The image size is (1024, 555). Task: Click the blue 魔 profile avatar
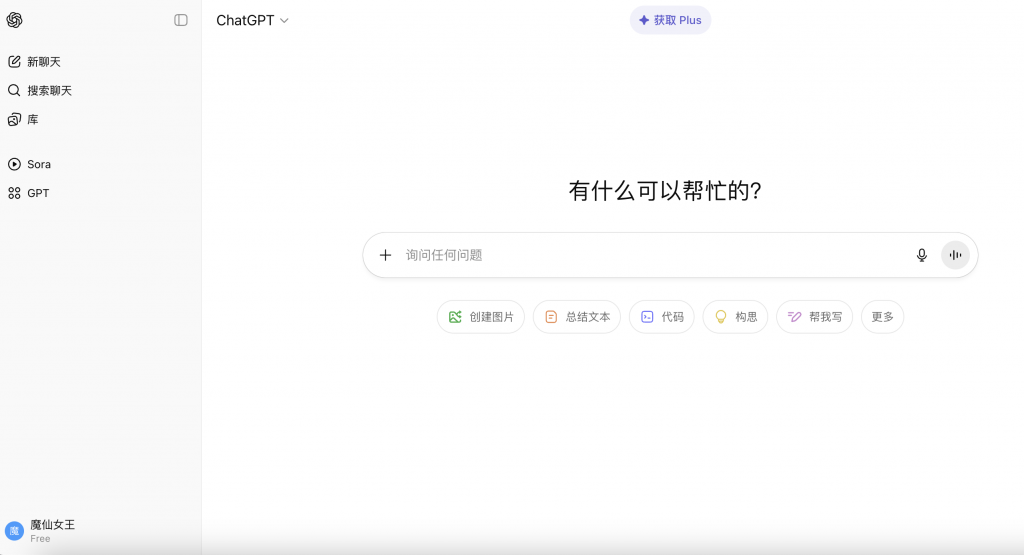point(14,531)
